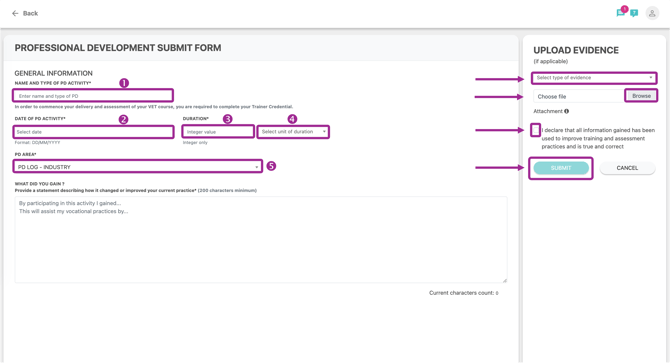This screenshot has height=363, width=670.
Task: Click the resize grip of the statement textarea
Action: point(505,280)
